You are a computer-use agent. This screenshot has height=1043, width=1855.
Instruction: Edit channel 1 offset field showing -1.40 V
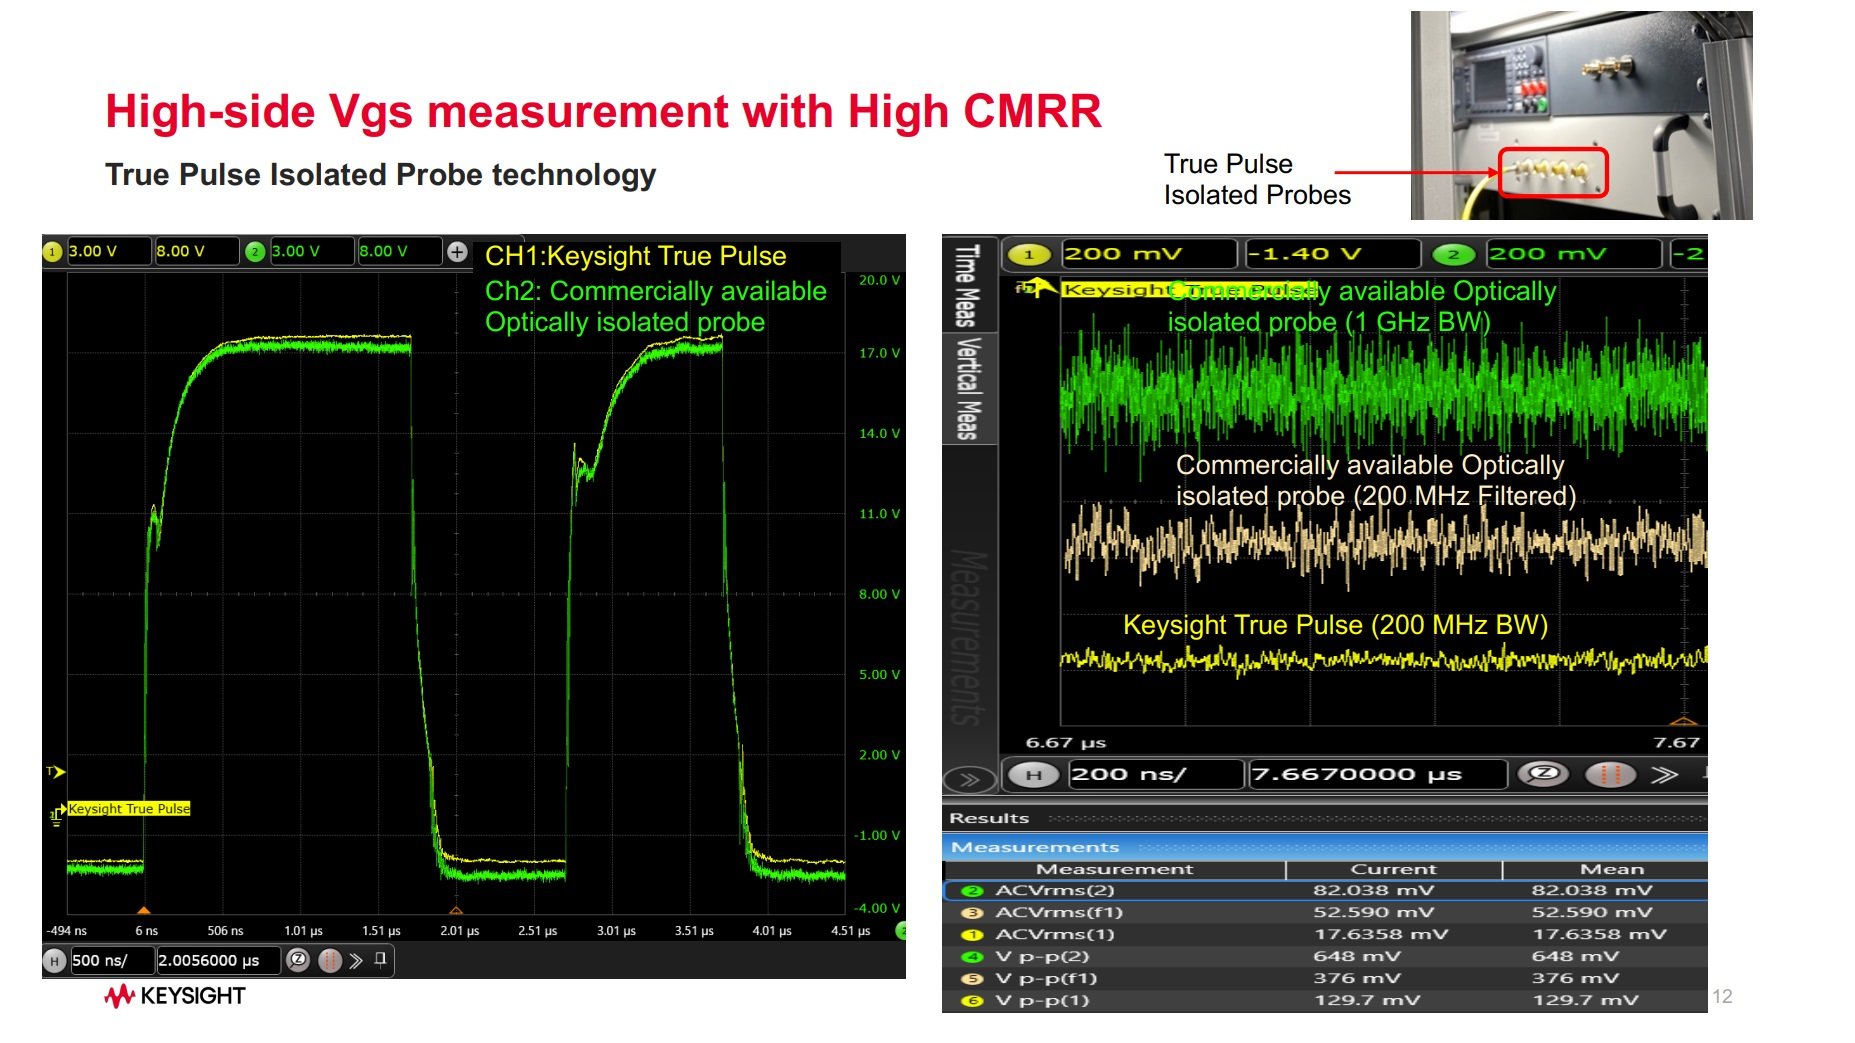pyautogui.click(x=1332, y=254)
